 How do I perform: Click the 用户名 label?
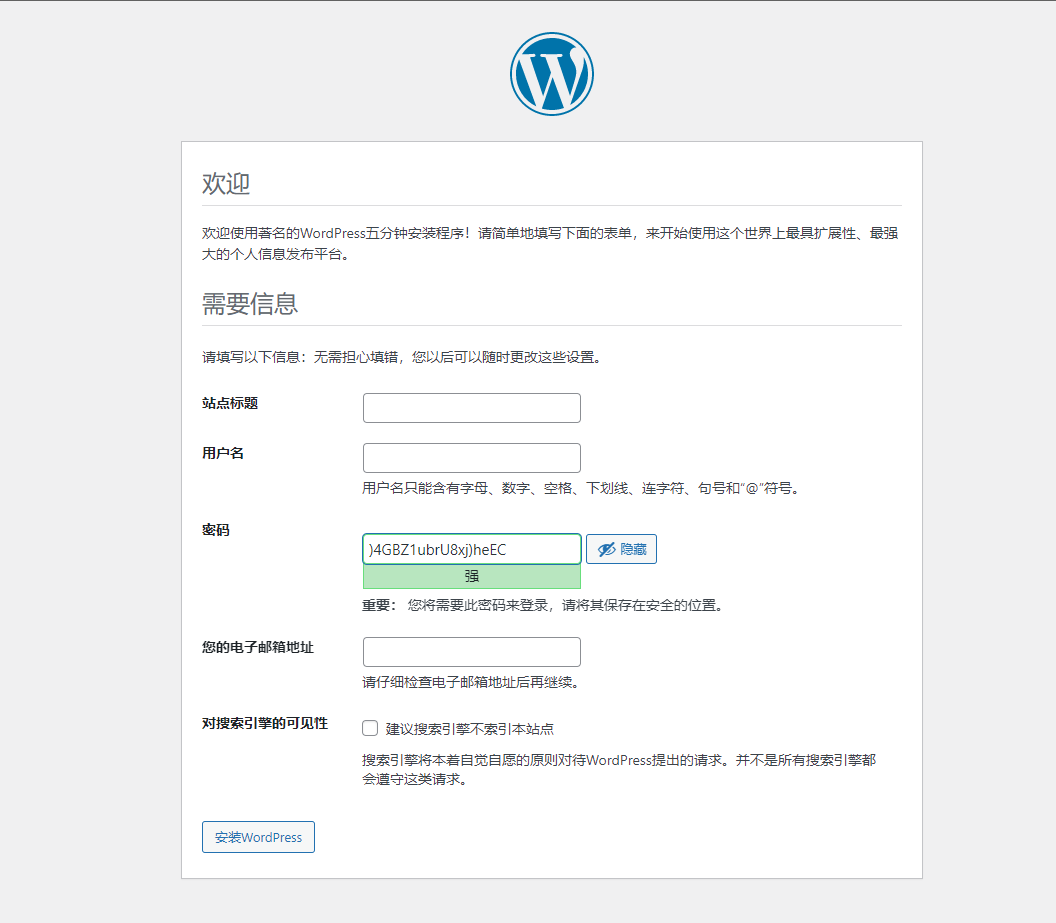click(x=223, y=453)
